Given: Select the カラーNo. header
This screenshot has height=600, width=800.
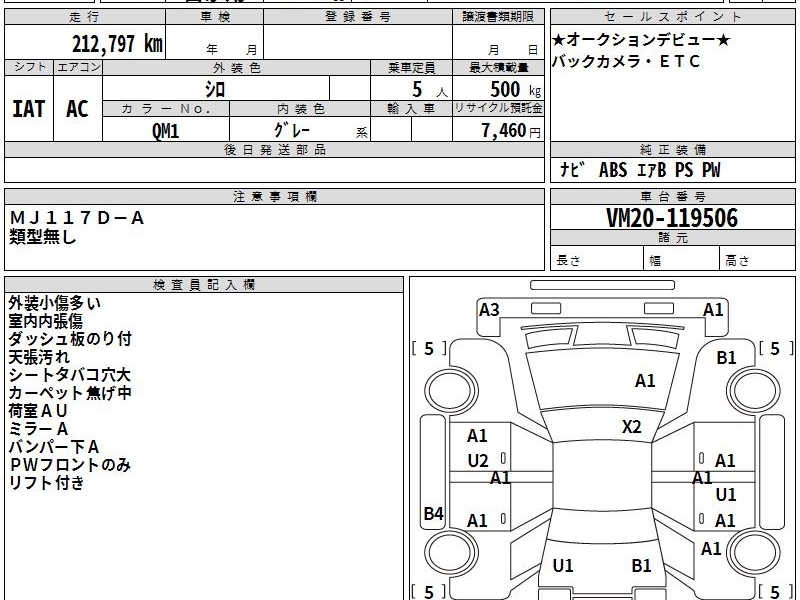Looking at the screenshot, I should [166, 109].
